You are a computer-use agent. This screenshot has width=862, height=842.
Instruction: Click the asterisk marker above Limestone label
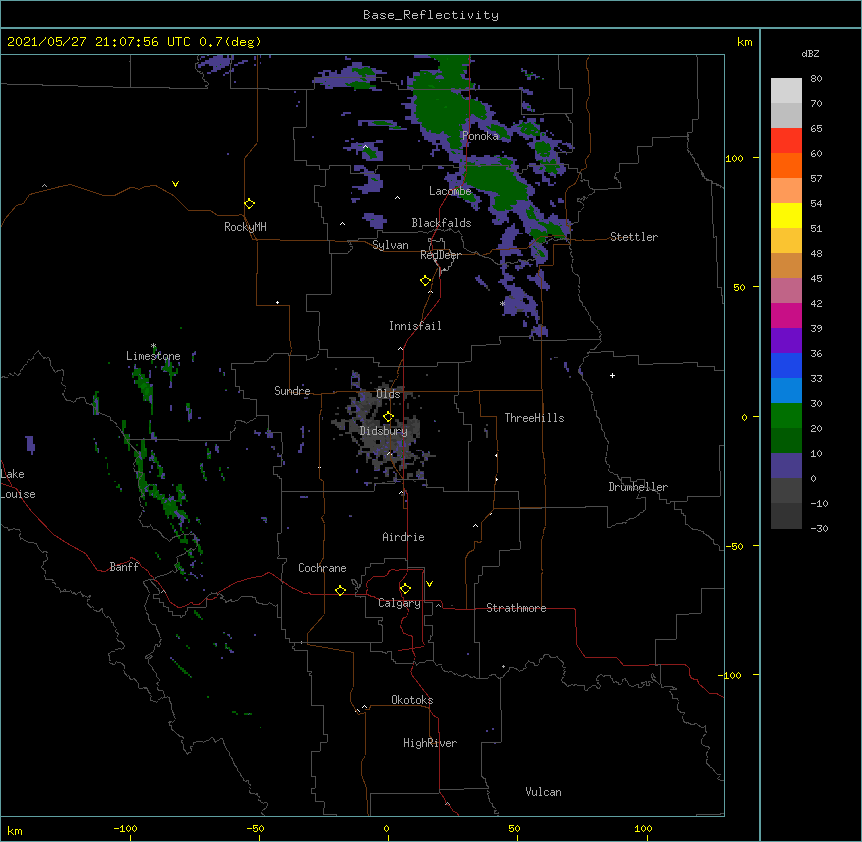(x=153, y=346)
